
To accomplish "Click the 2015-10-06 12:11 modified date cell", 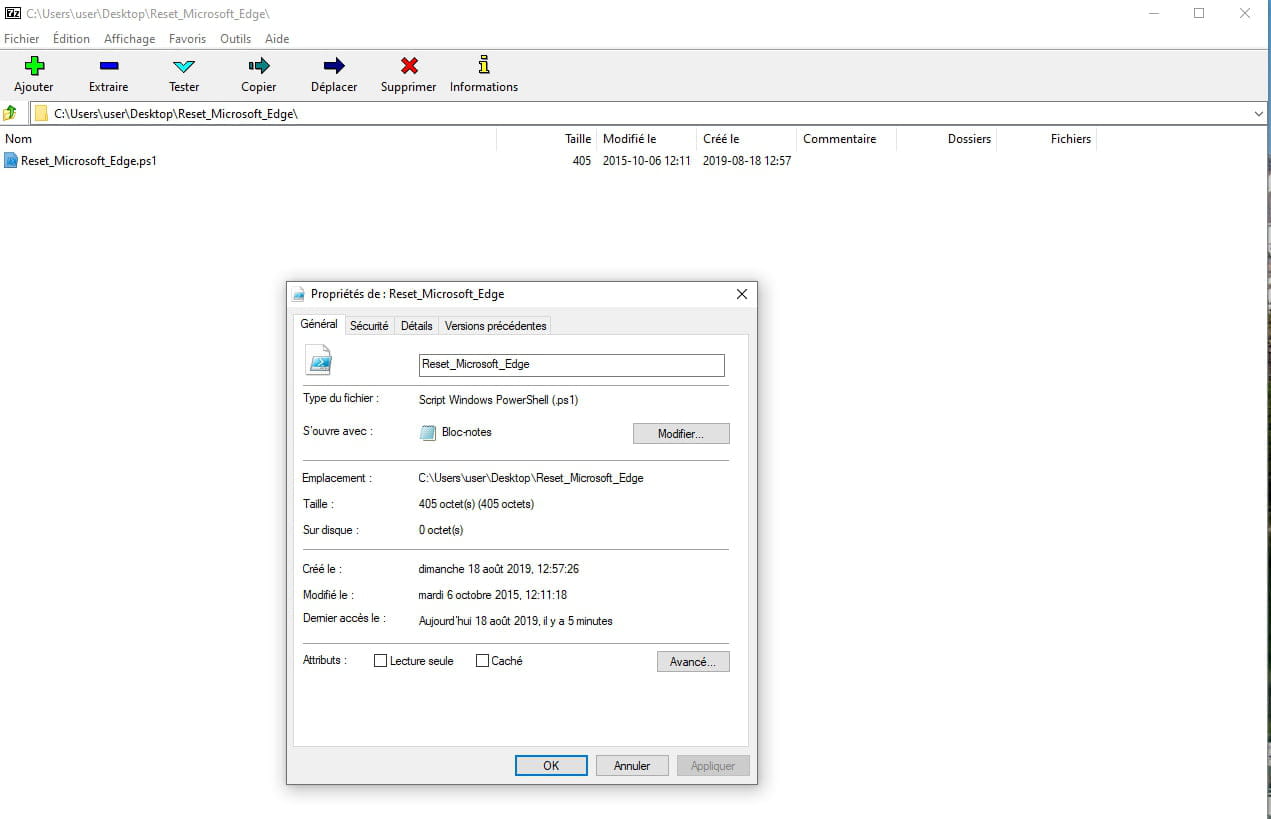I will [647, 161].
